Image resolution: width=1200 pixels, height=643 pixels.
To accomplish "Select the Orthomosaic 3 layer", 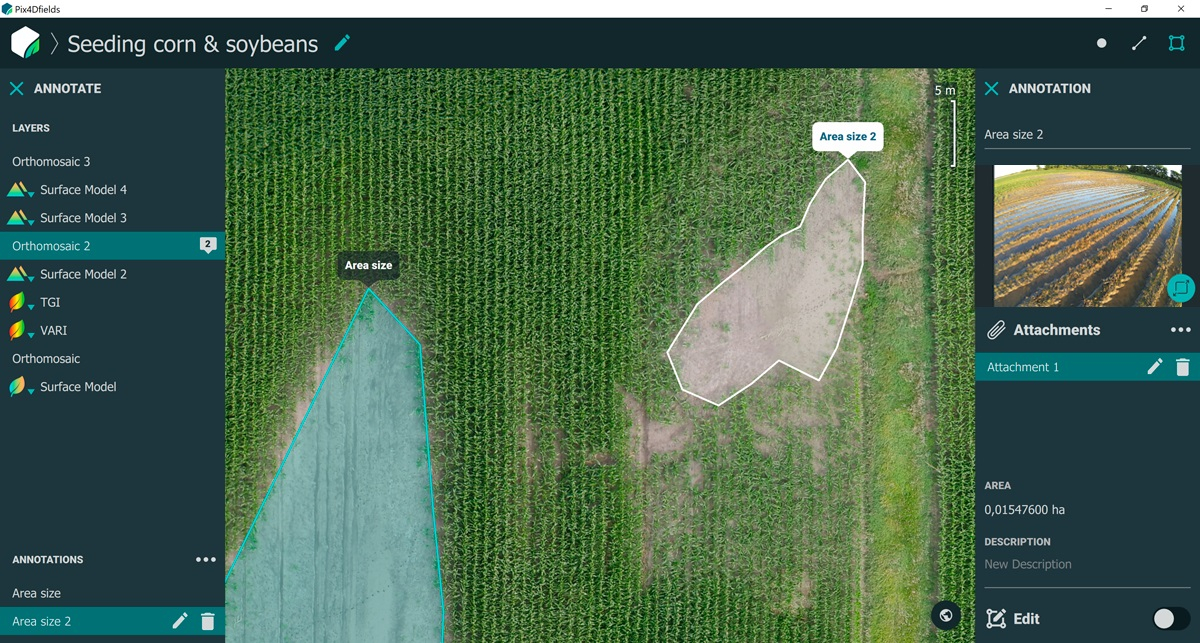I will pos(51,162).
